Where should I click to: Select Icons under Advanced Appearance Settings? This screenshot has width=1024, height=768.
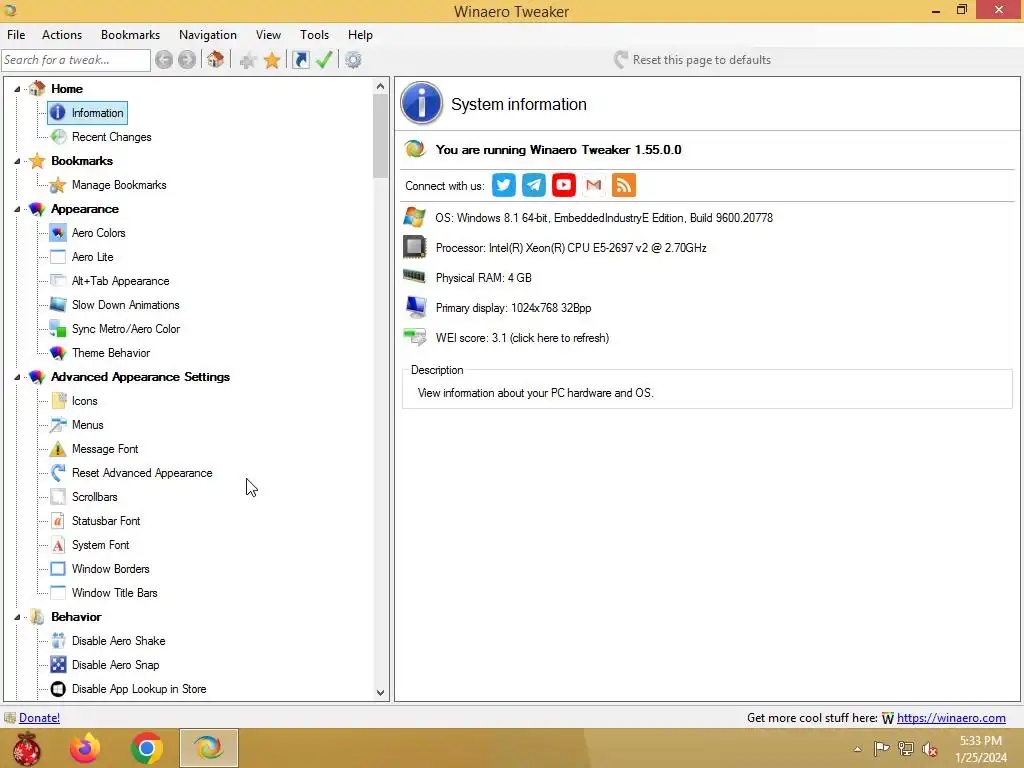point(85,401)
